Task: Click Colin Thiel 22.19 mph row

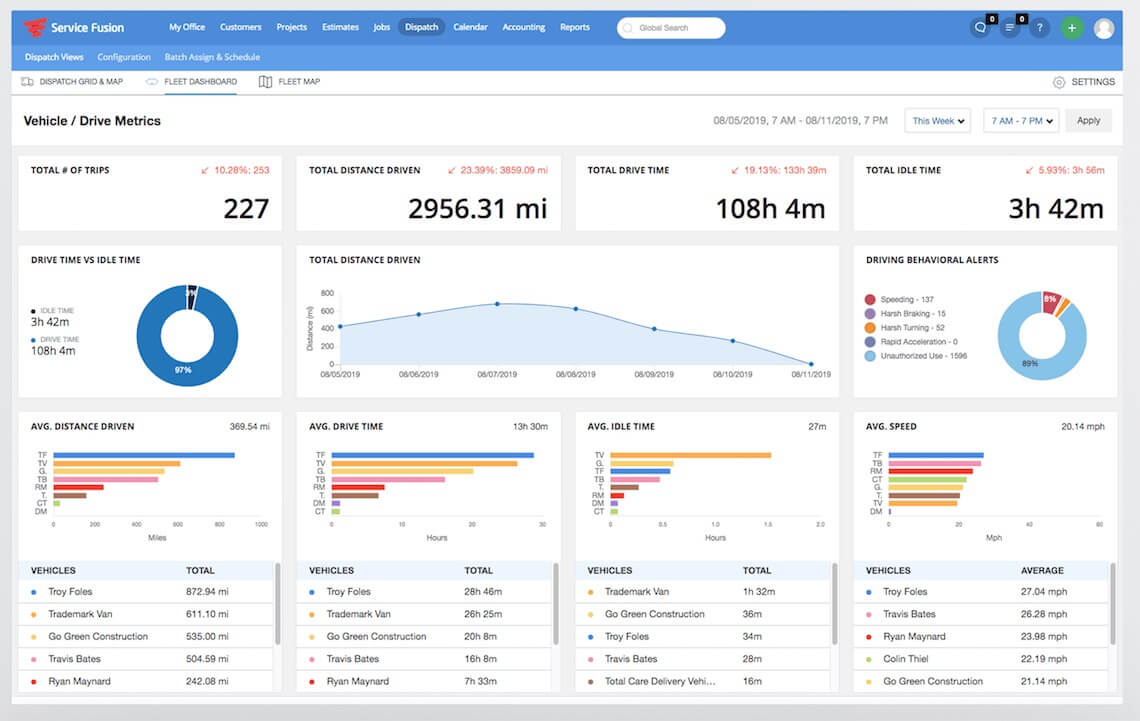Action: [x=982, y=659]
